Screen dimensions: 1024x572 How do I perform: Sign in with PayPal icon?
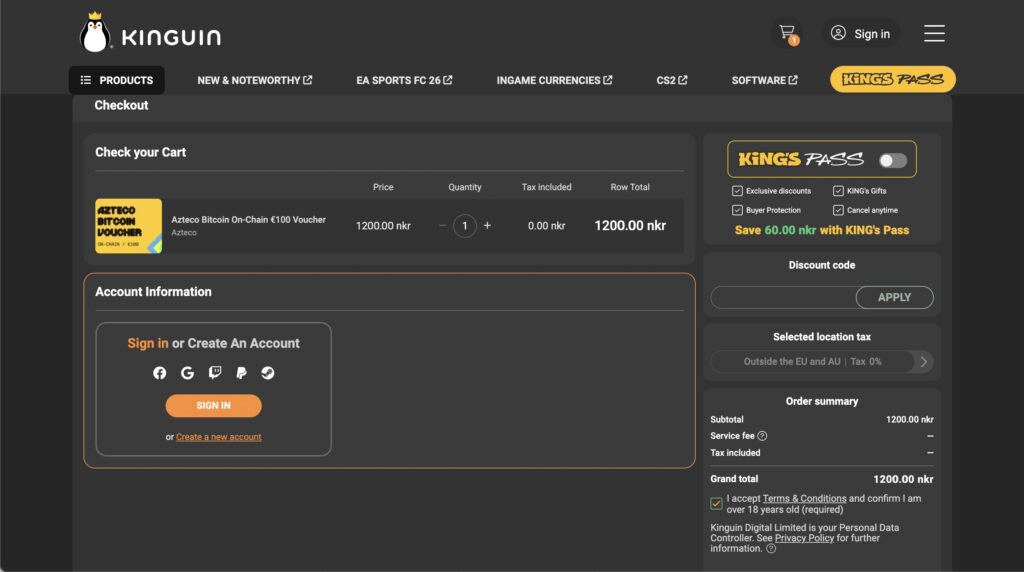point(241,373)
